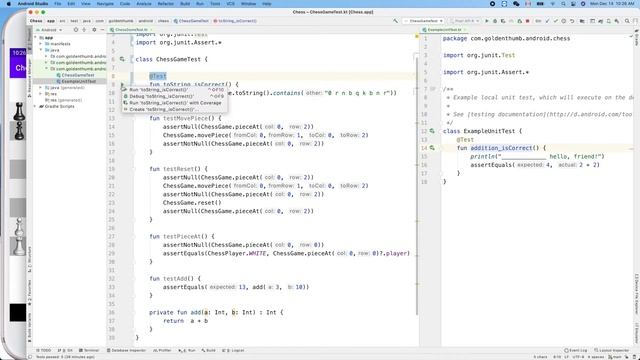Choose Debug 'toString_isCorrect()' menu entry
This screenshot has width=640, height=360.
(174, 96)
